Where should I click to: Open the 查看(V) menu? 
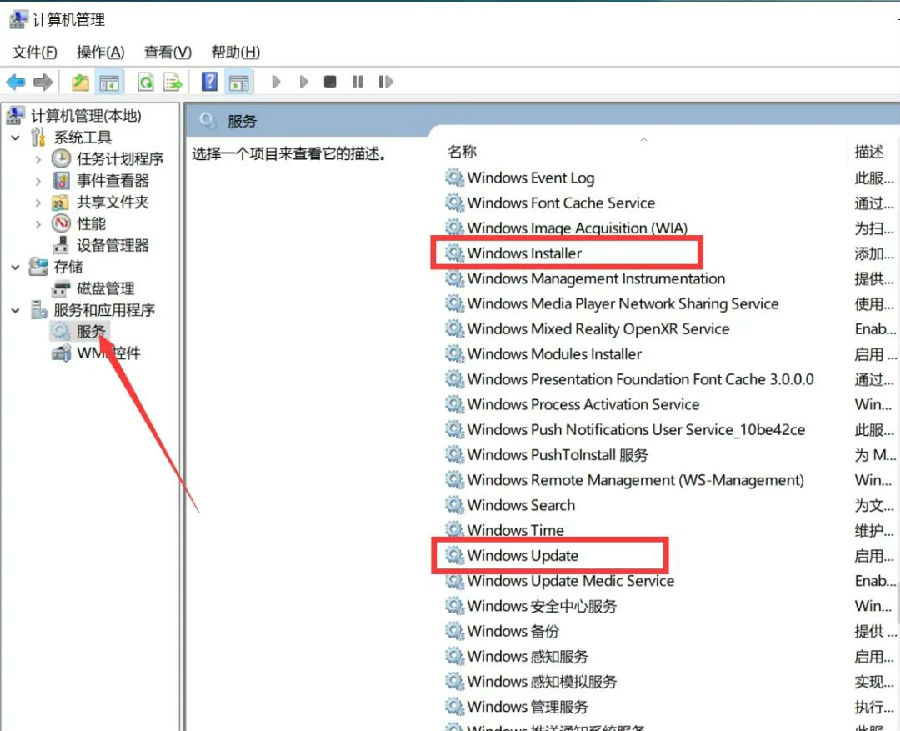[x=167, y=52]
